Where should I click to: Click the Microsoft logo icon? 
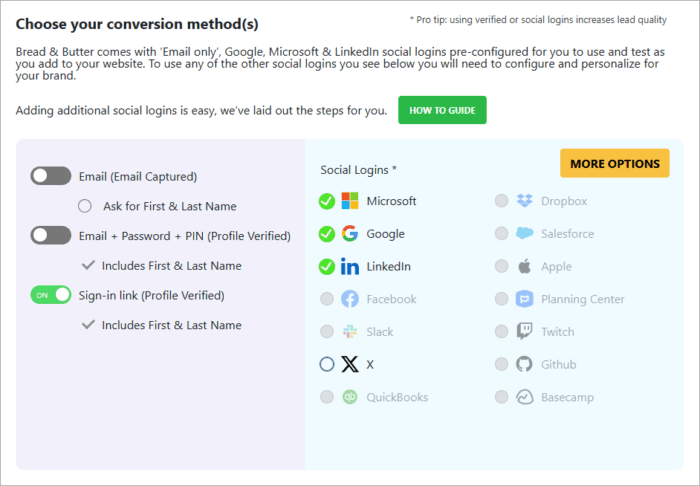coord(350,201)
